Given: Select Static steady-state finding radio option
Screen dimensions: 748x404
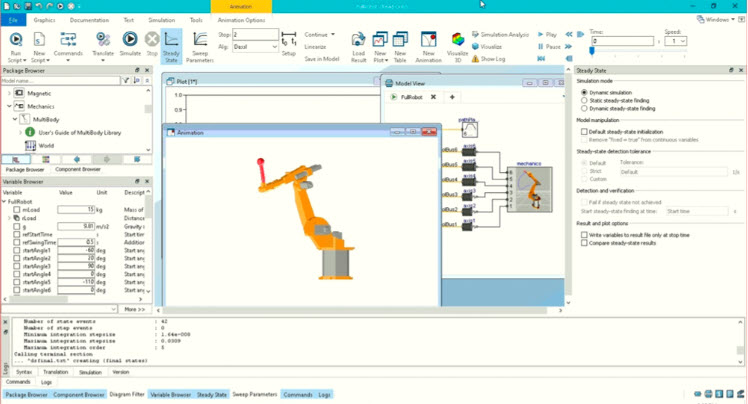Looking at the screenshot, I should (x=584, y=100).
